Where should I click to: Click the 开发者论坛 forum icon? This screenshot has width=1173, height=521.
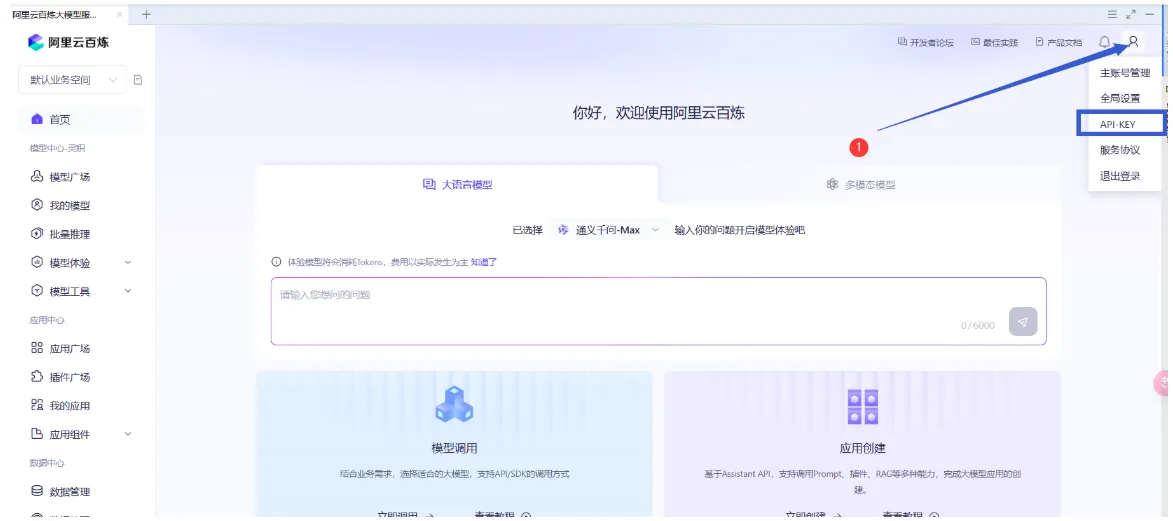[x=902, y=42]
